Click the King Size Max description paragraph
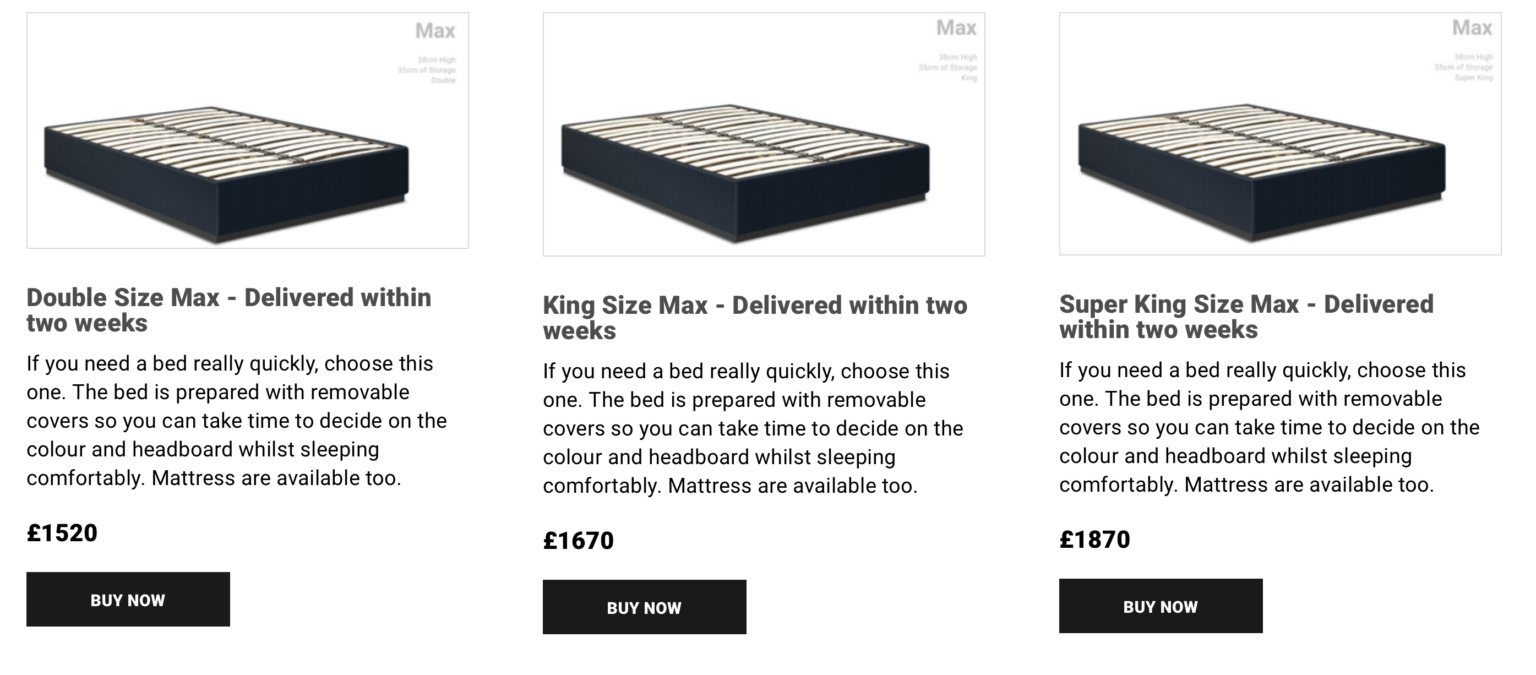The height and width of the screenshot is (675, 1536). click(752, 428)
